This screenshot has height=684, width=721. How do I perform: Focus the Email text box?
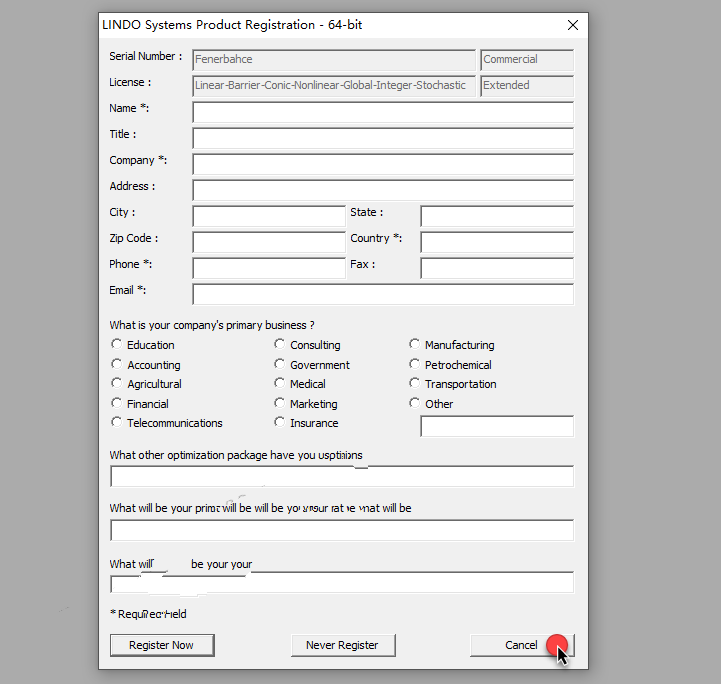(383, 294)
